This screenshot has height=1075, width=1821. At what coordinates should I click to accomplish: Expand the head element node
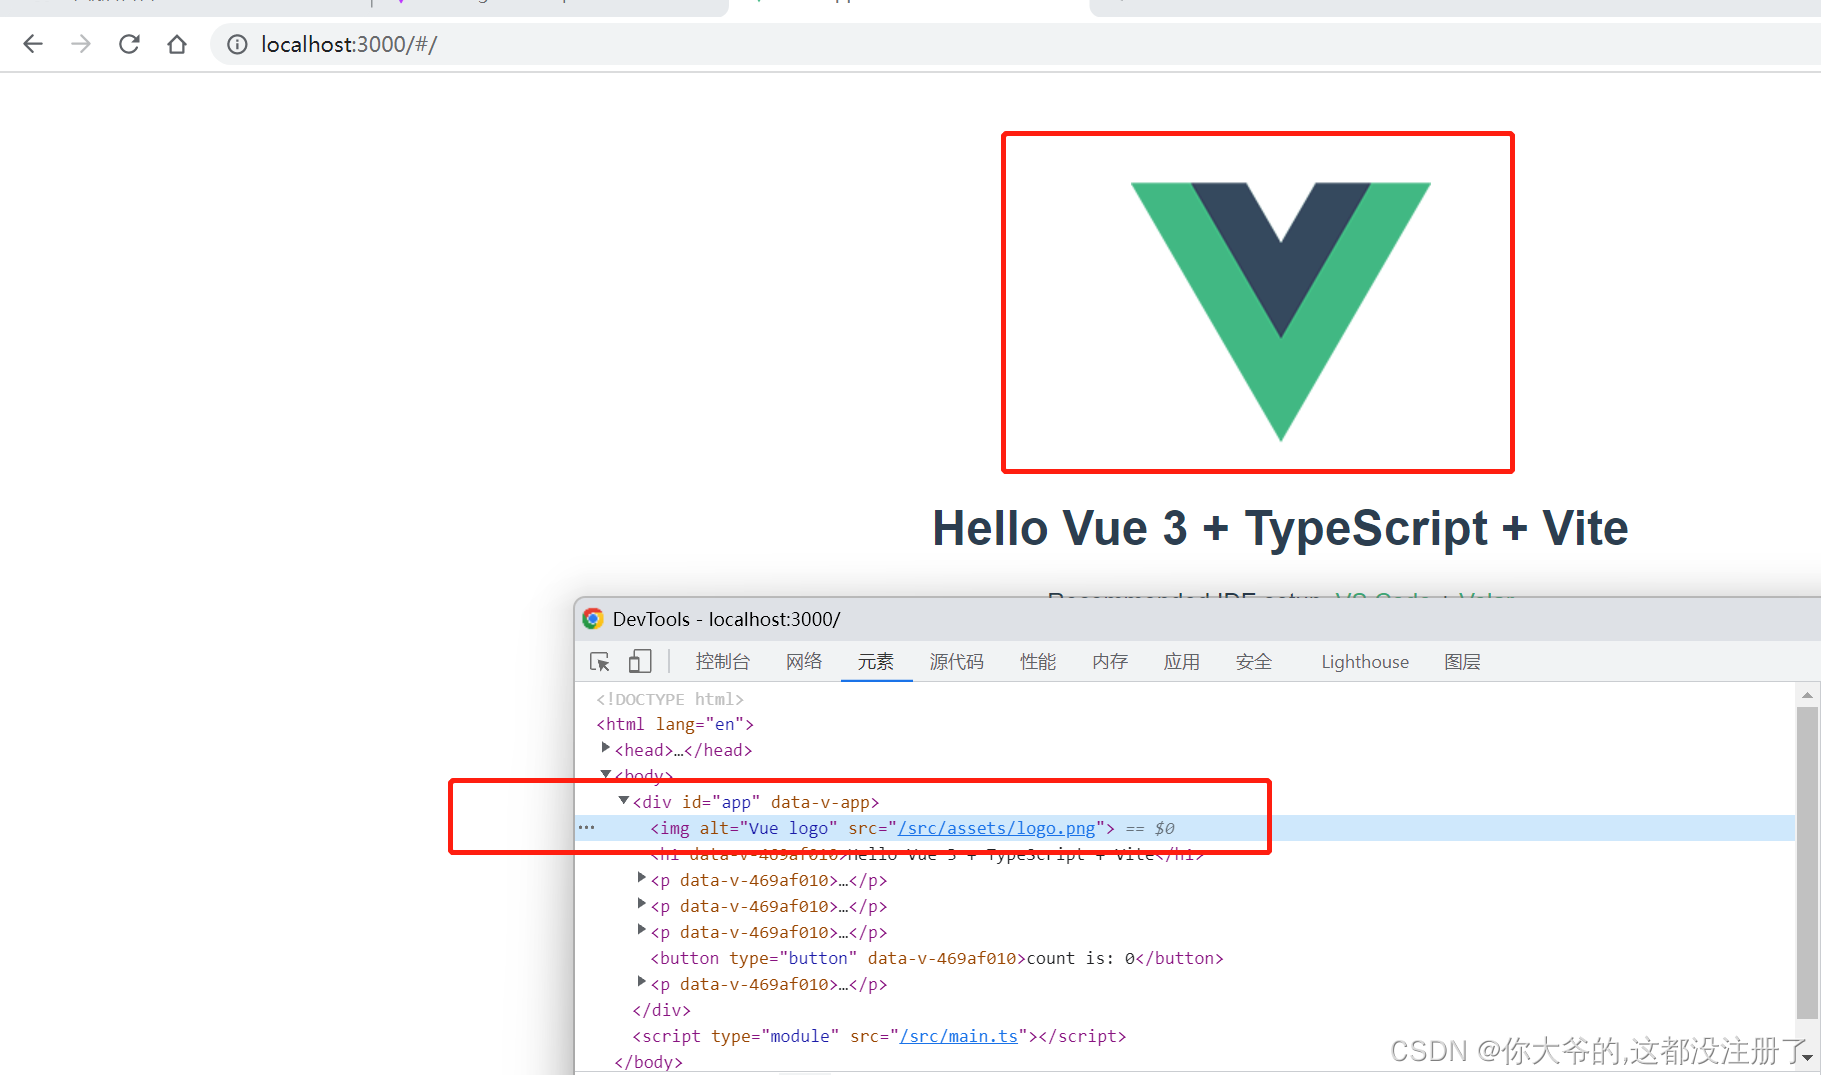(605, 748)
